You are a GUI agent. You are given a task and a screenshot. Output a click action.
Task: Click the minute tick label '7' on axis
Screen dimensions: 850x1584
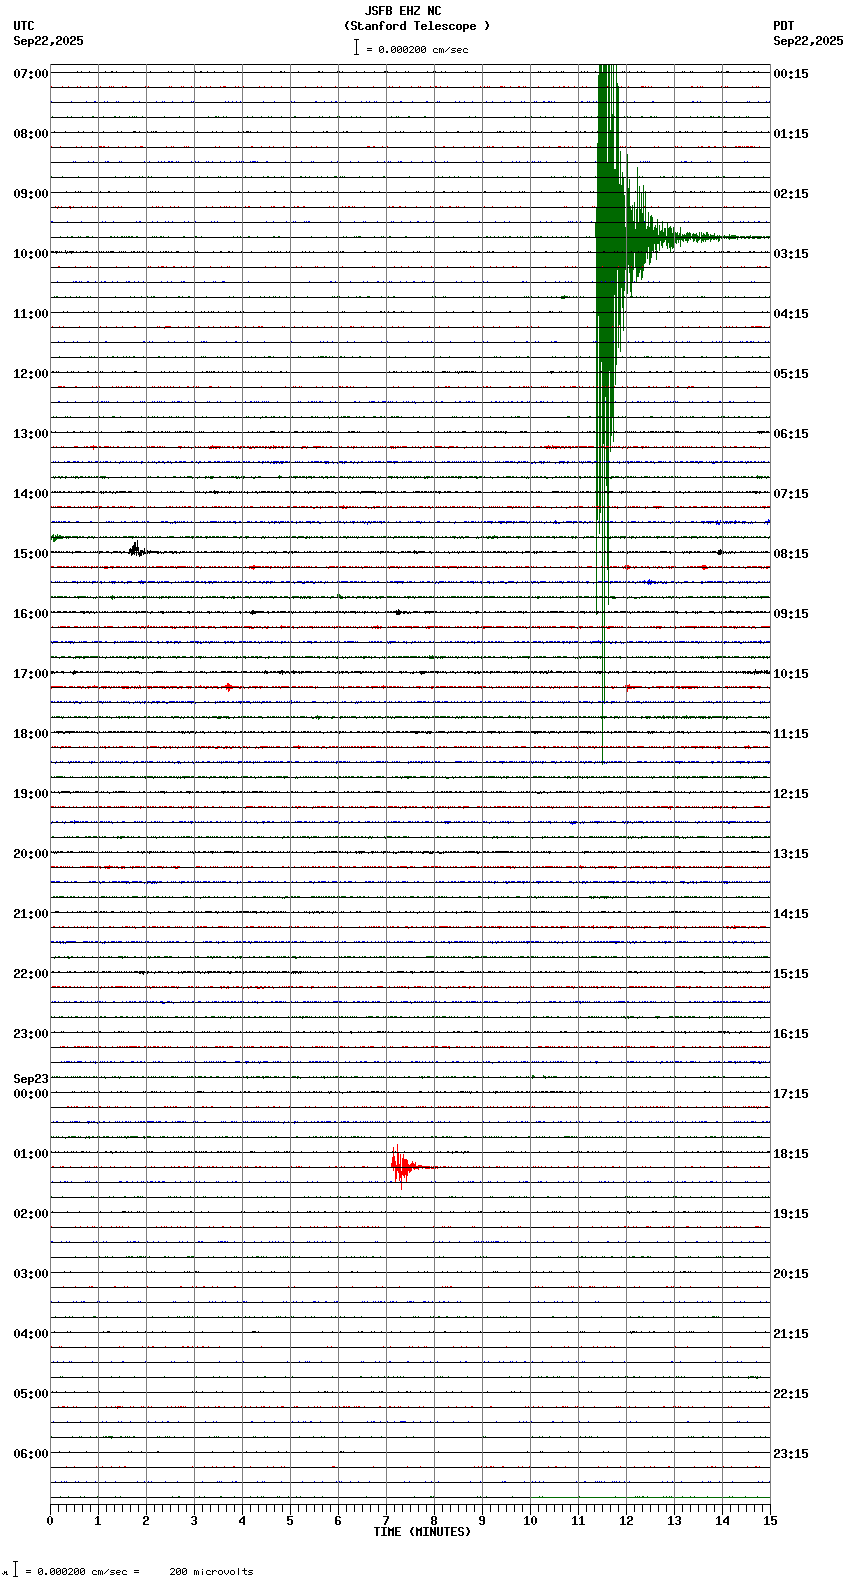(386, 1521)
